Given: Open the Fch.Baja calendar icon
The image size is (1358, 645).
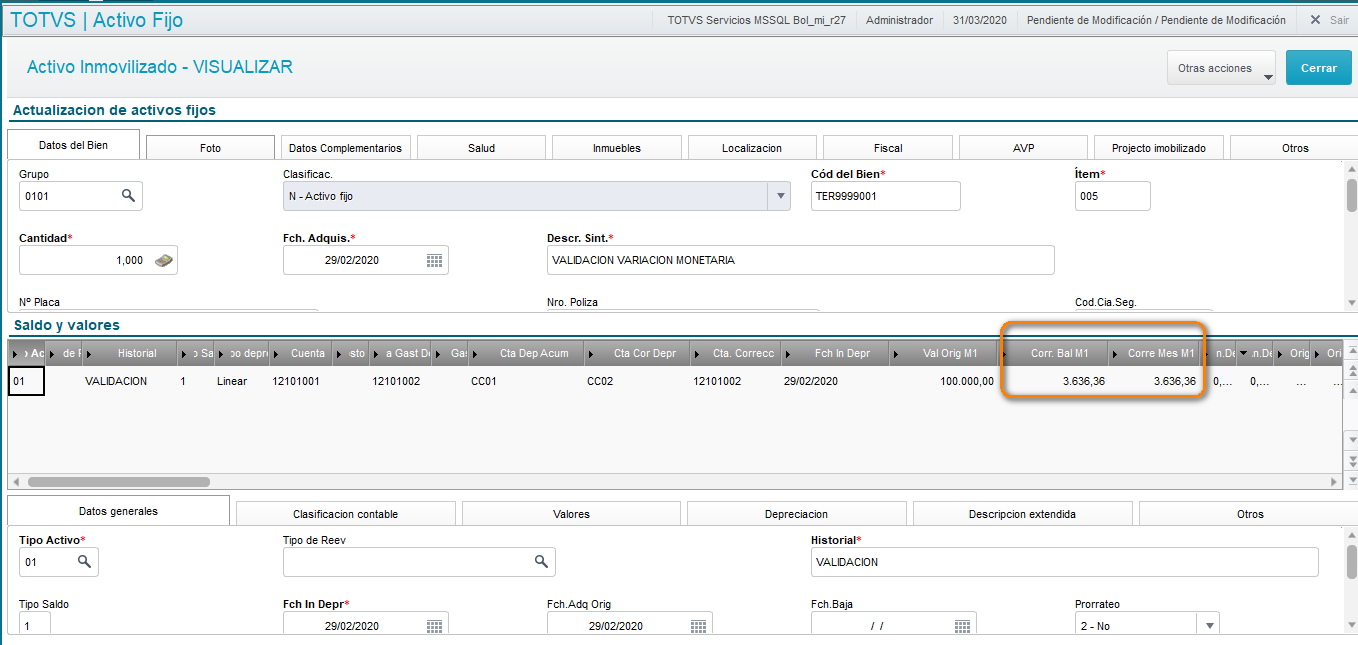Looking at the screenshot, I should [962, 626].
